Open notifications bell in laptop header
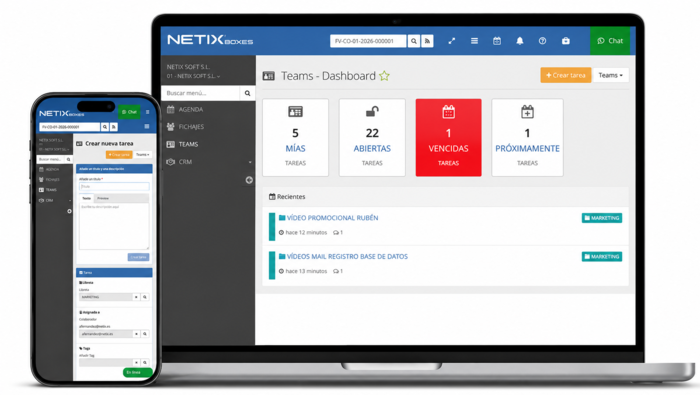This screenshot has width=700, height=395. 520,41
